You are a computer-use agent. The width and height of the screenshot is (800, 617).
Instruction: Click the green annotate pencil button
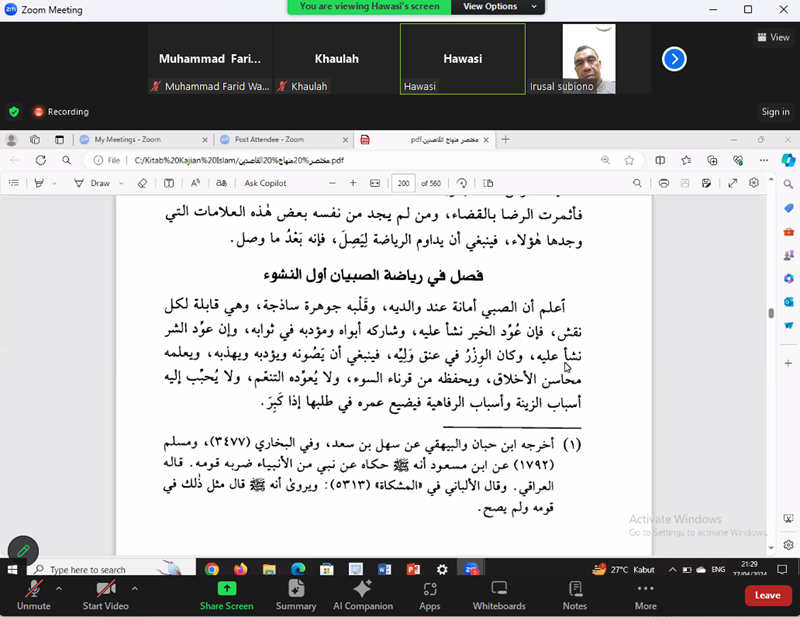click(x=23, y=551)
